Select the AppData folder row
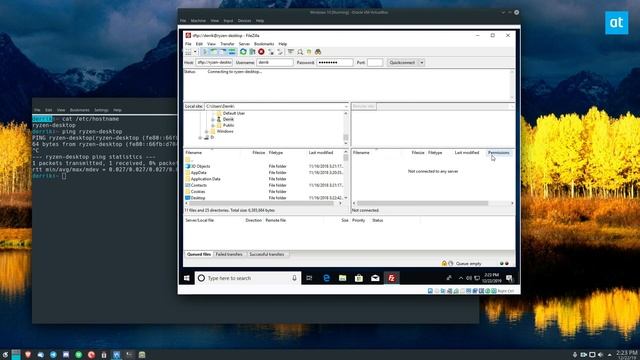Image resolution: width=640 pixels, height=360 pixels. pyautogui.click(x=264, y=173)
